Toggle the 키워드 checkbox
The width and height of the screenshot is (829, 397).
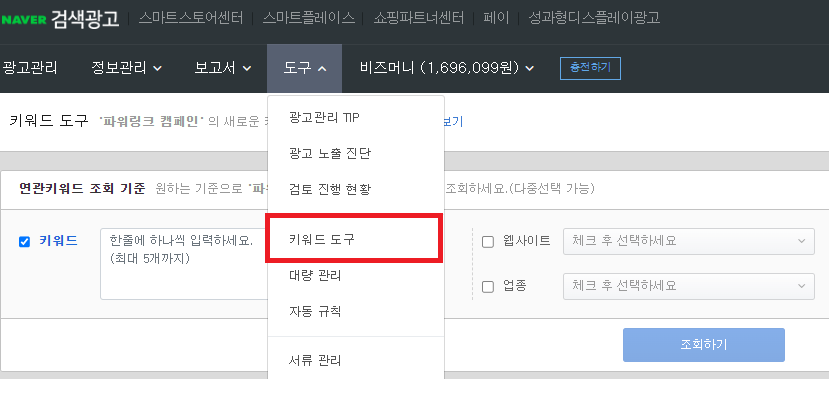coord(24,242)
